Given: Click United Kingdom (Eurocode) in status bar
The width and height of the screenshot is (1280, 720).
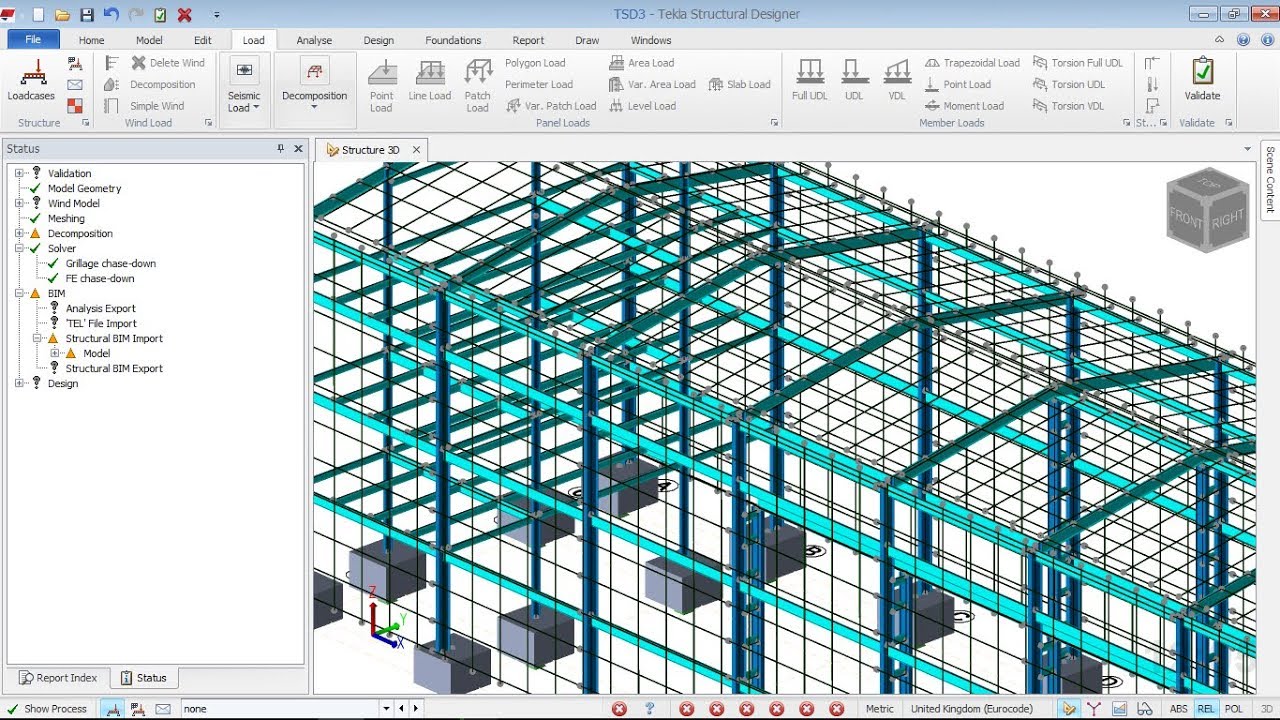Looking at the screenshot, I should click(x=971, y=709).
